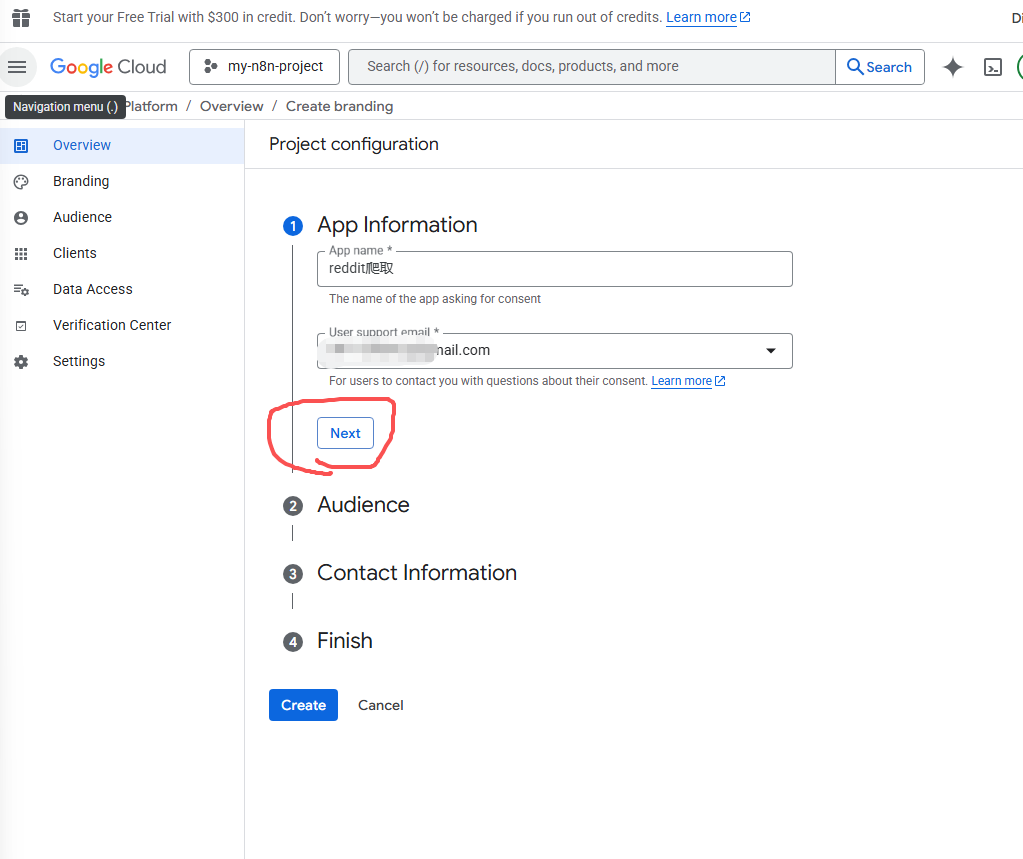
Task: Open Learn more link in trial banner
Action: [701, 18]
